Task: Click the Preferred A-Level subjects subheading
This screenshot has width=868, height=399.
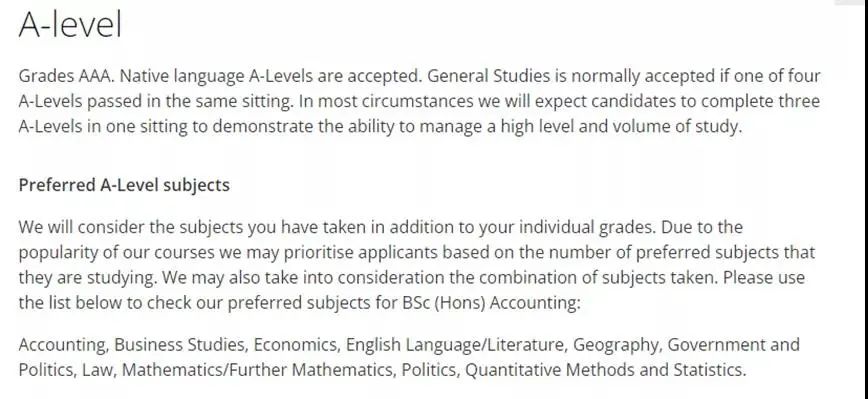Action: (x=124, y=185)
